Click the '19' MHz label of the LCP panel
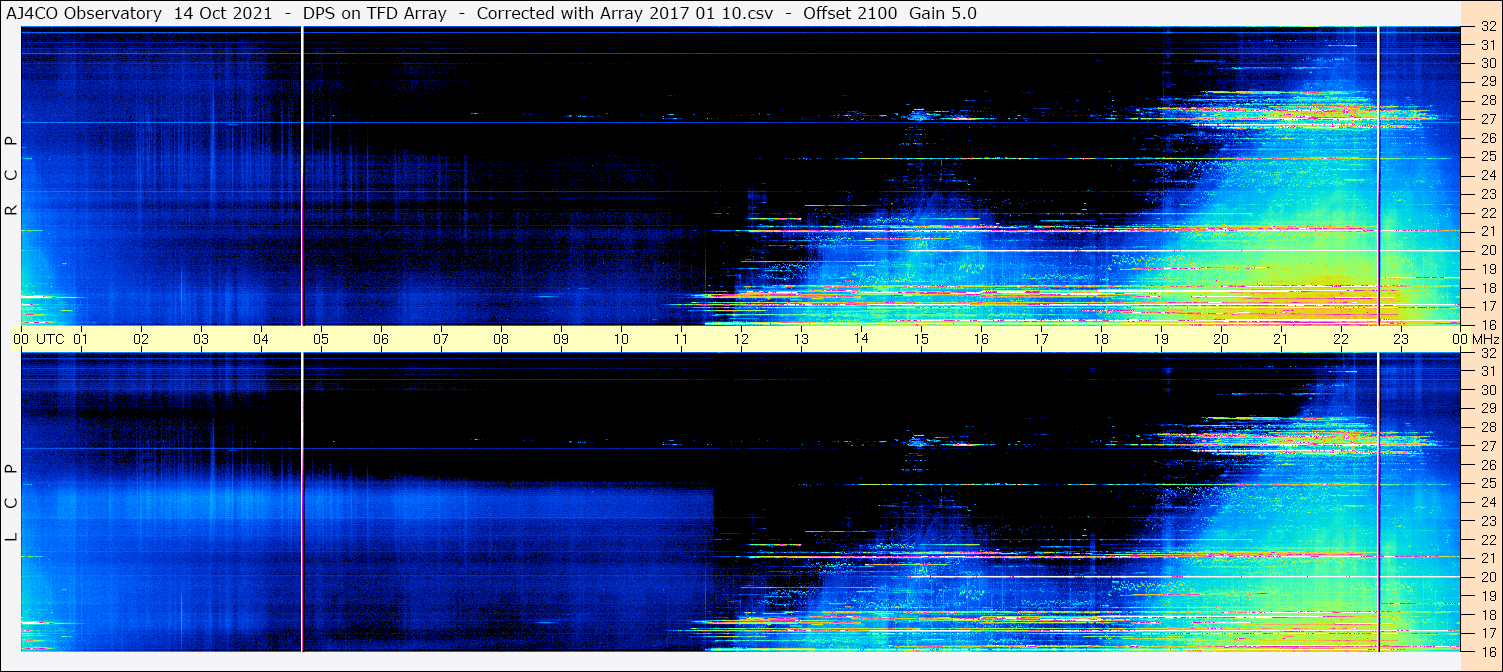 (x=1487, y=596)
